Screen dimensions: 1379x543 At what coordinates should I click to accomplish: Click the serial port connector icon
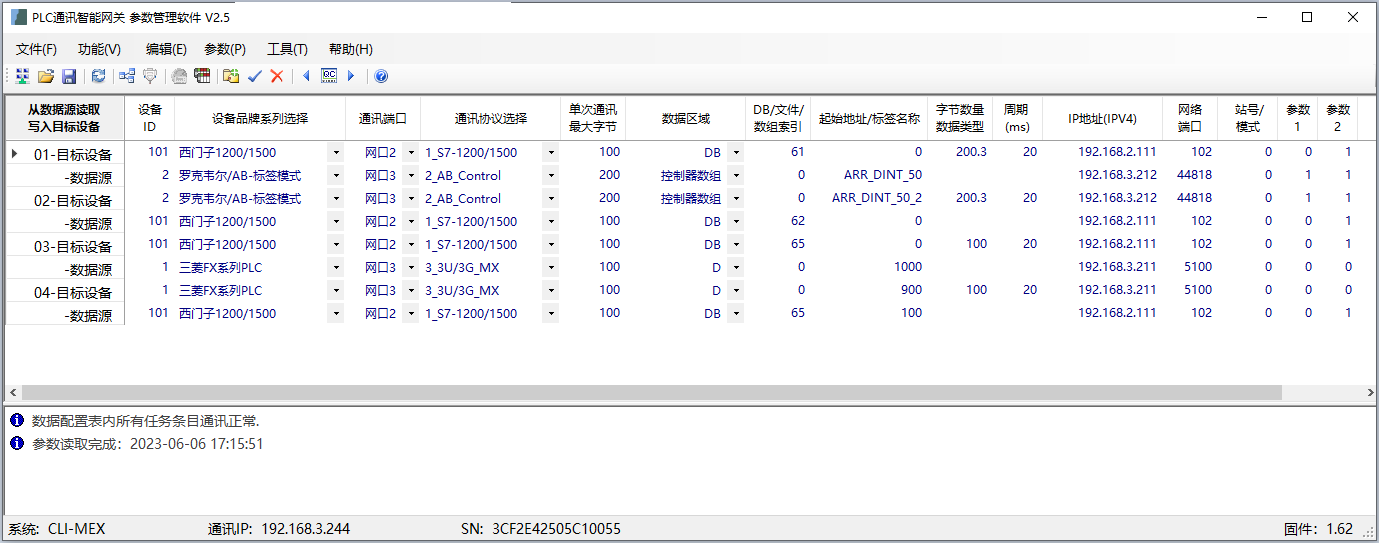click(x=150, y=76)
